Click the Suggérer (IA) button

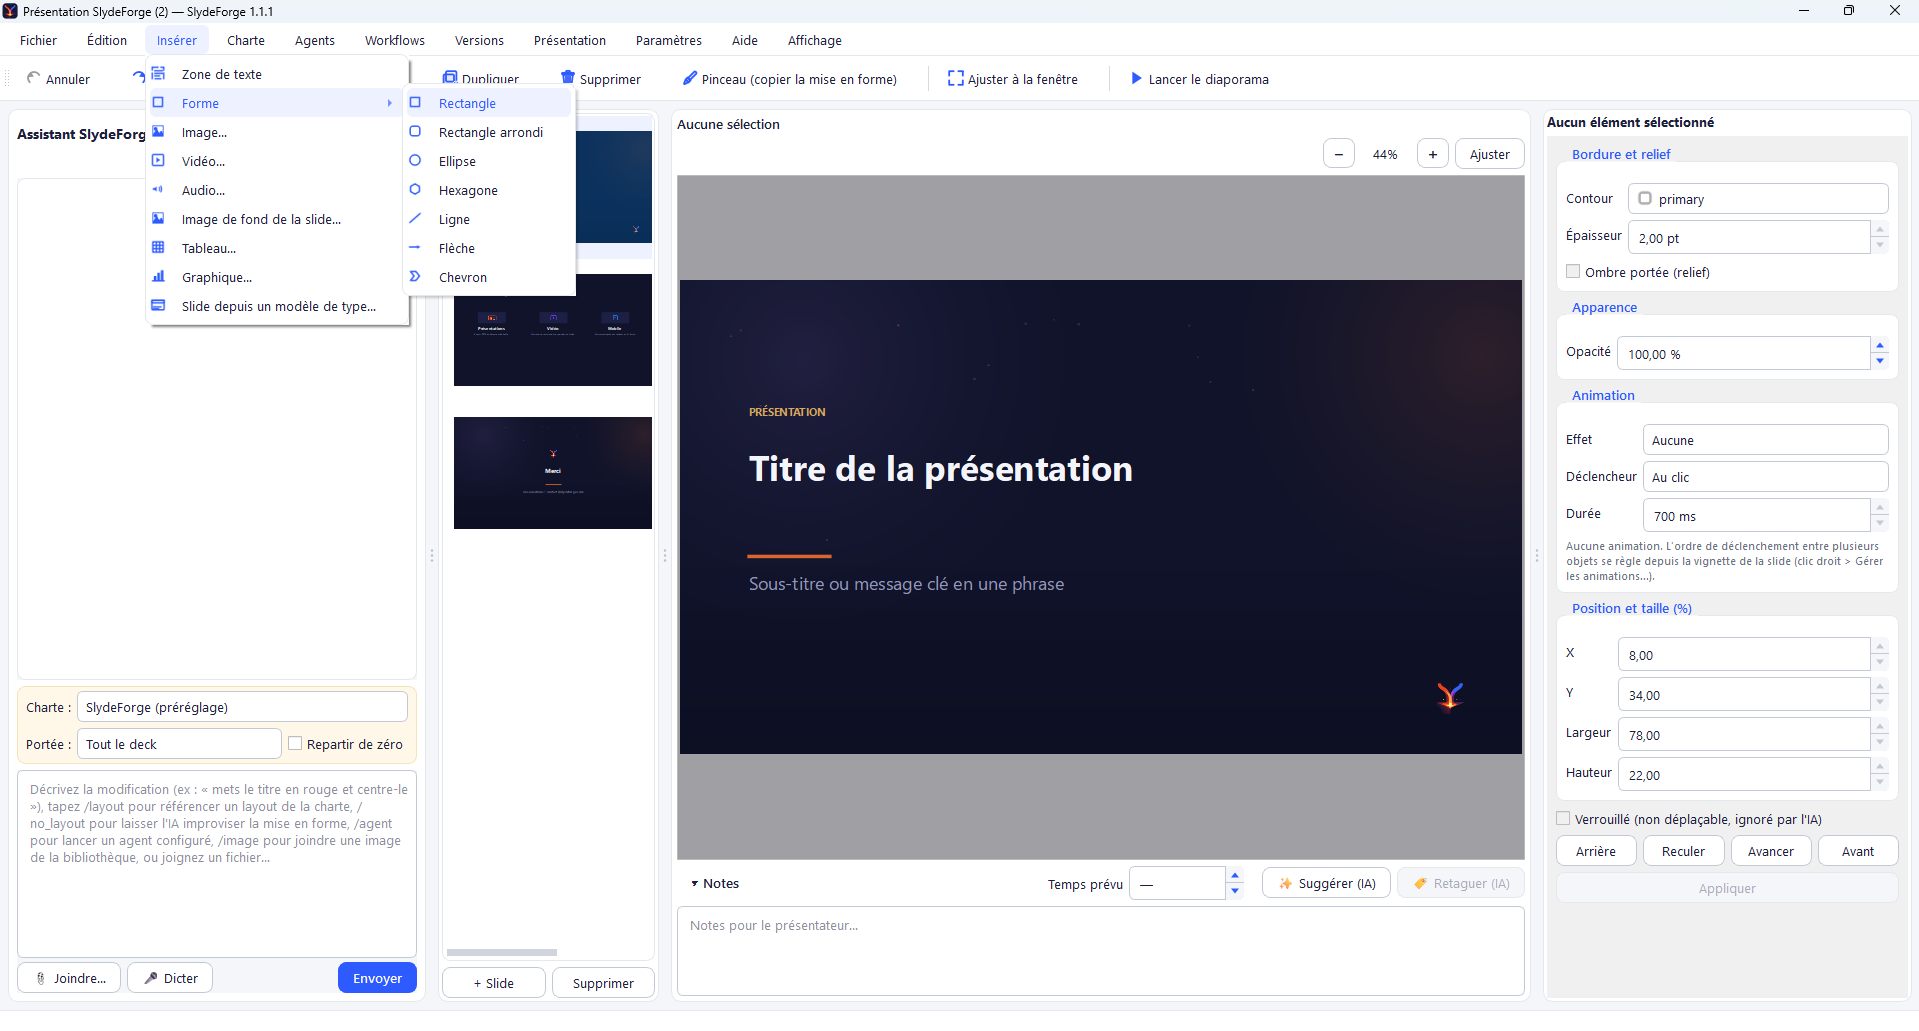point(1326,883)
